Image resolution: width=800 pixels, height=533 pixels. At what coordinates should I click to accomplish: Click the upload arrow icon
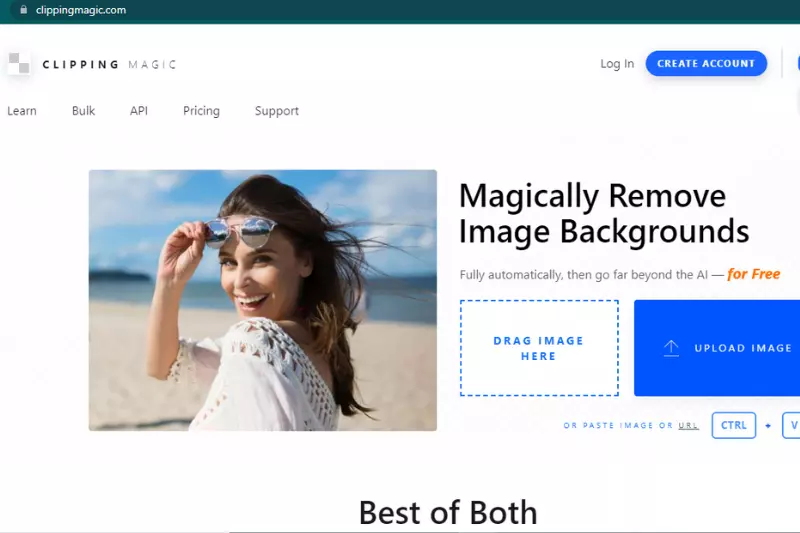click(671, 348)
